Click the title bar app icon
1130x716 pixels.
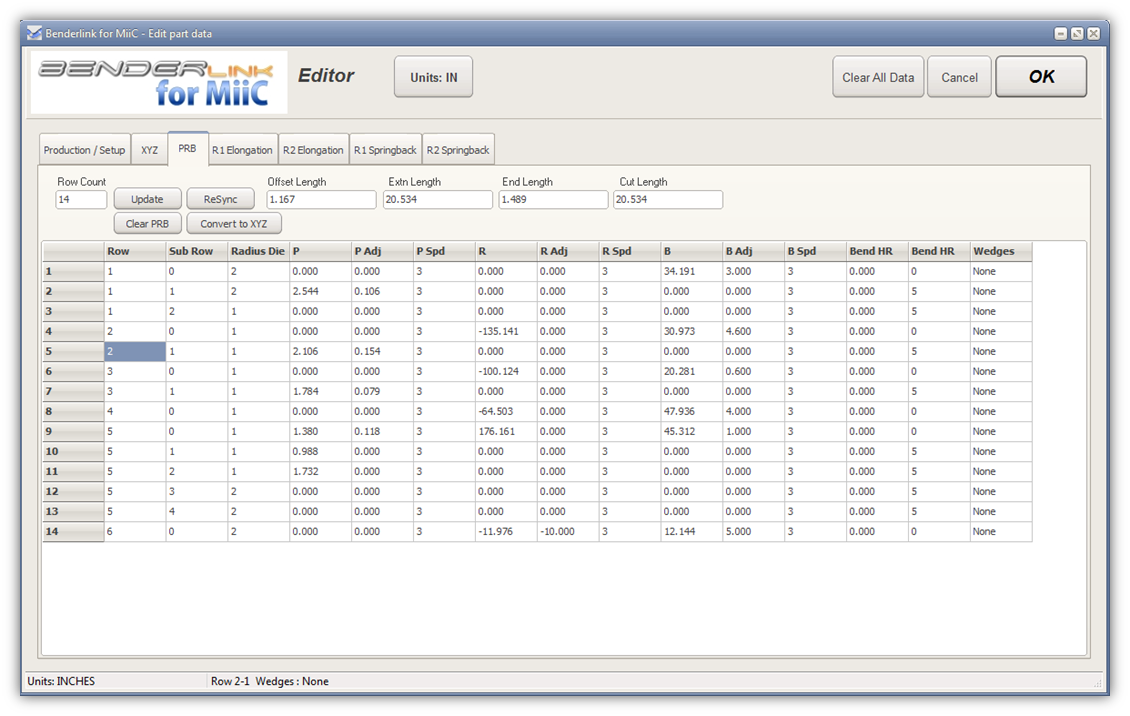pyautogui.click(x=34, y=33)
